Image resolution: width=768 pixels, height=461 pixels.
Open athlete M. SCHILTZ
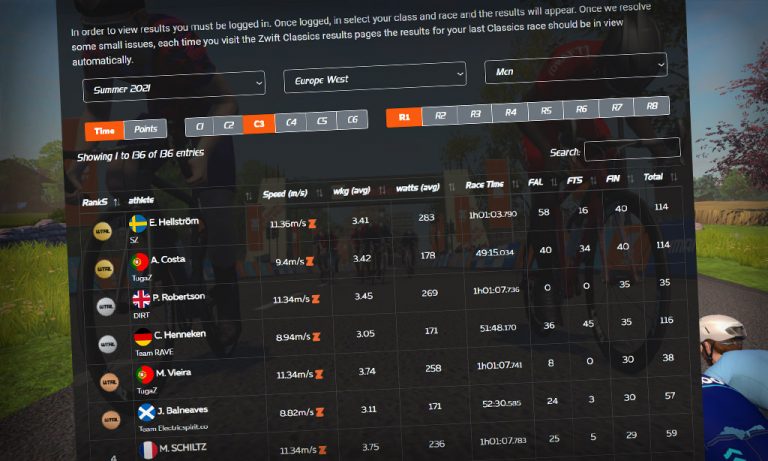[183, 448]
